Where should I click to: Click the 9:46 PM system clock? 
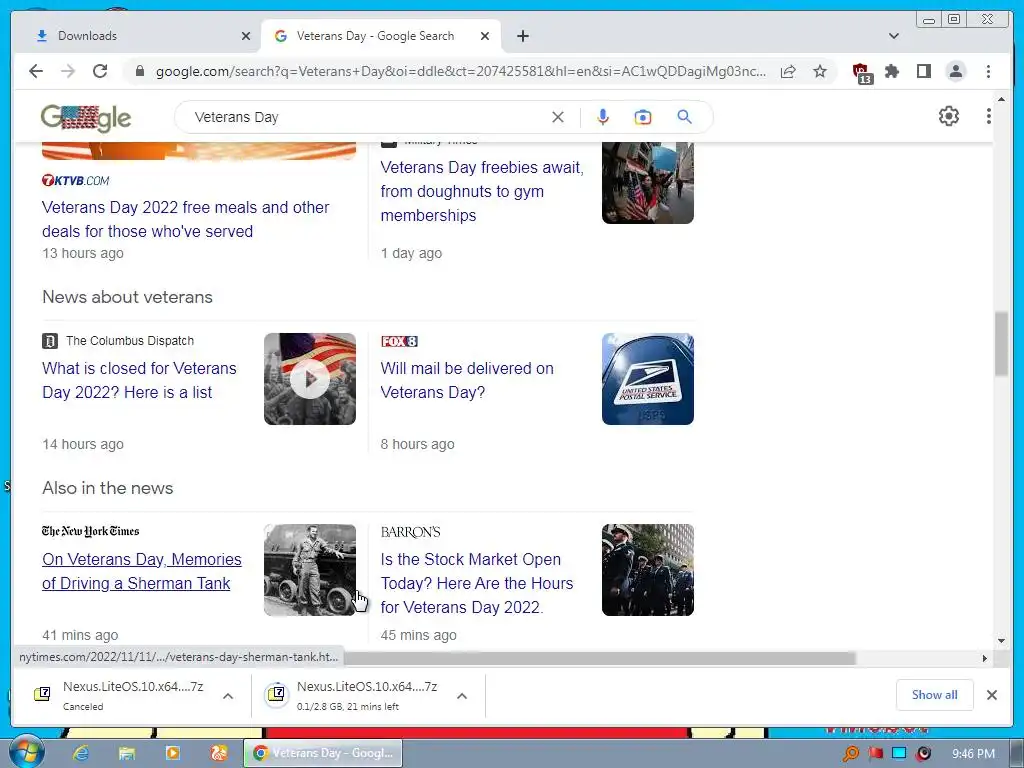973,754
